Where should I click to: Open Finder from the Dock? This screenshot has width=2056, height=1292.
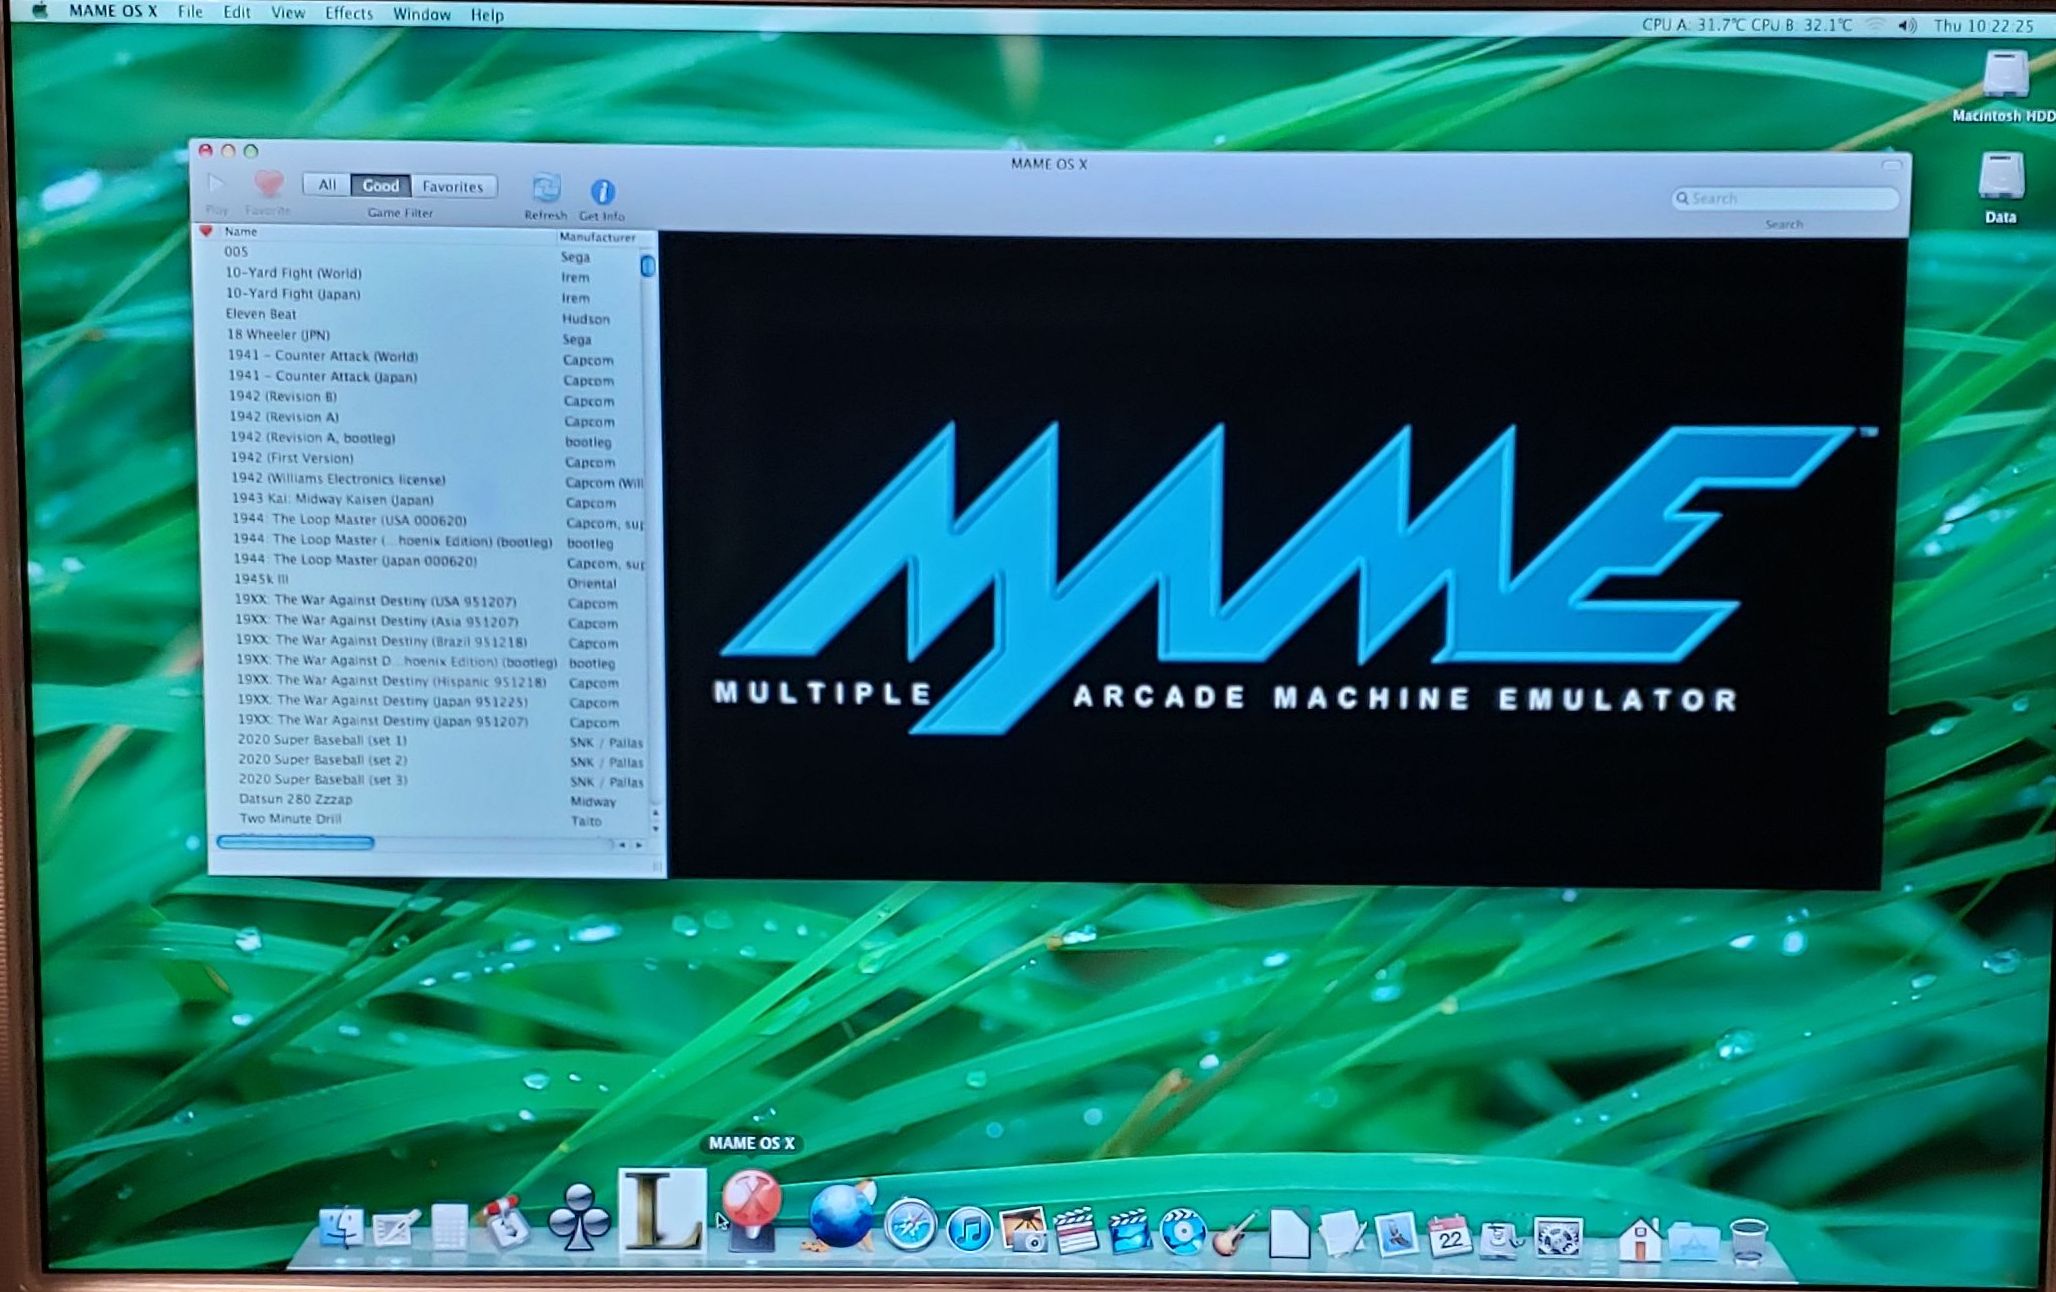[341, 1227]
